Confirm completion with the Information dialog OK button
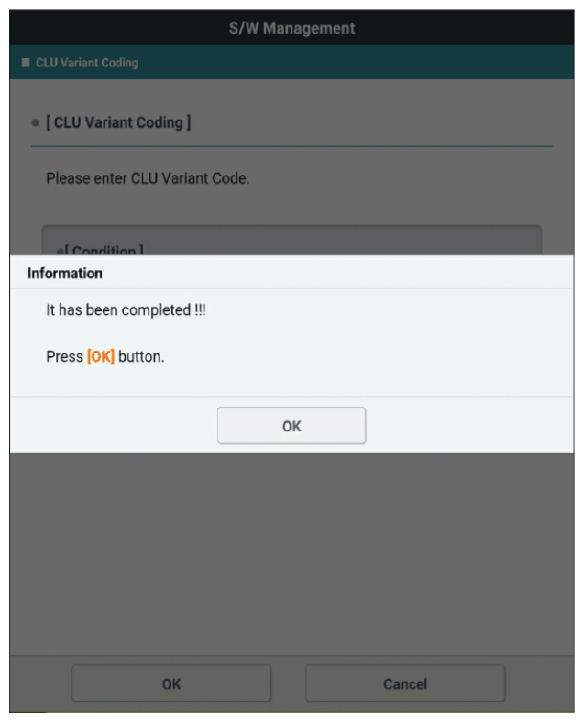 click(x=292, y=425)
